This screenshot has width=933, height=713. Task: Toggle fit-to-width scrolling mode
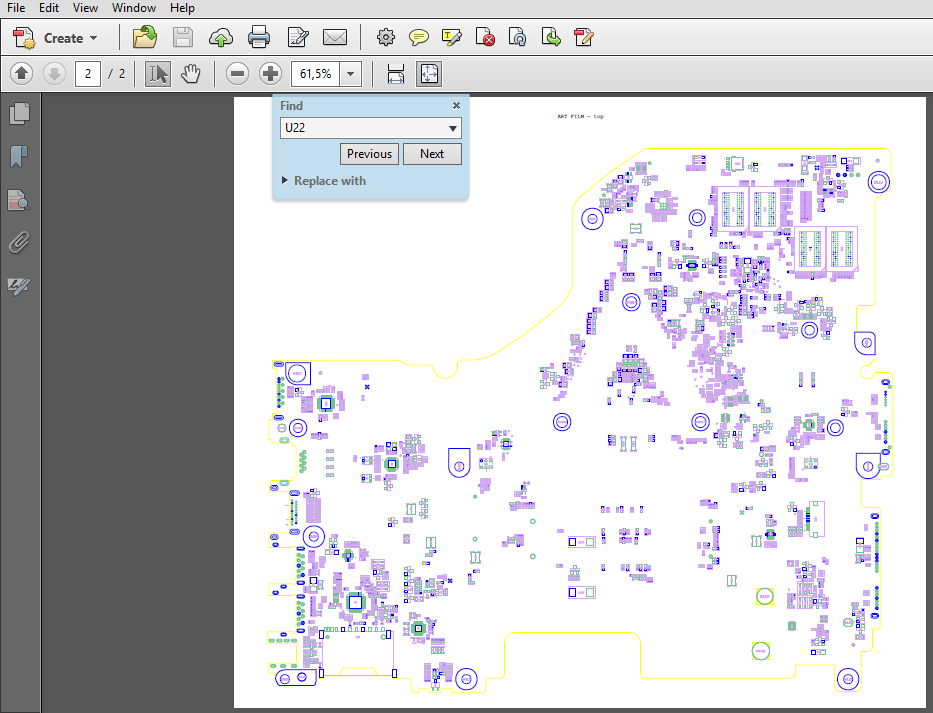click(395, 74)
